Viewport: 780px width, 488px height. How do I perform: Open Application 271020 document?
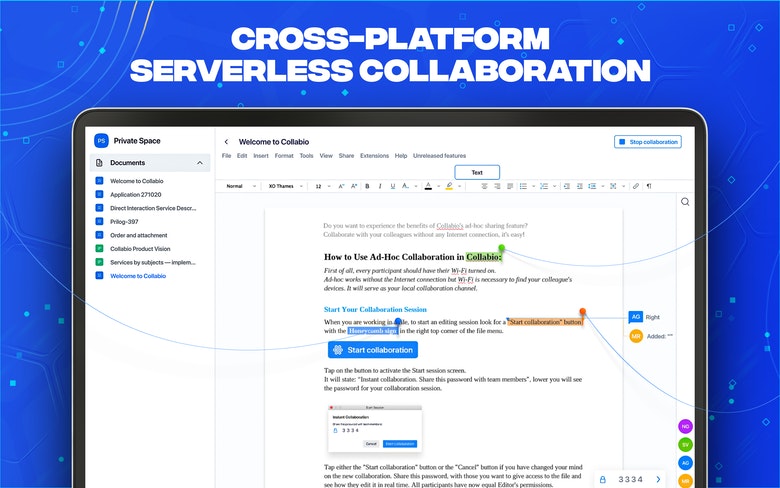tap(135, 195)
